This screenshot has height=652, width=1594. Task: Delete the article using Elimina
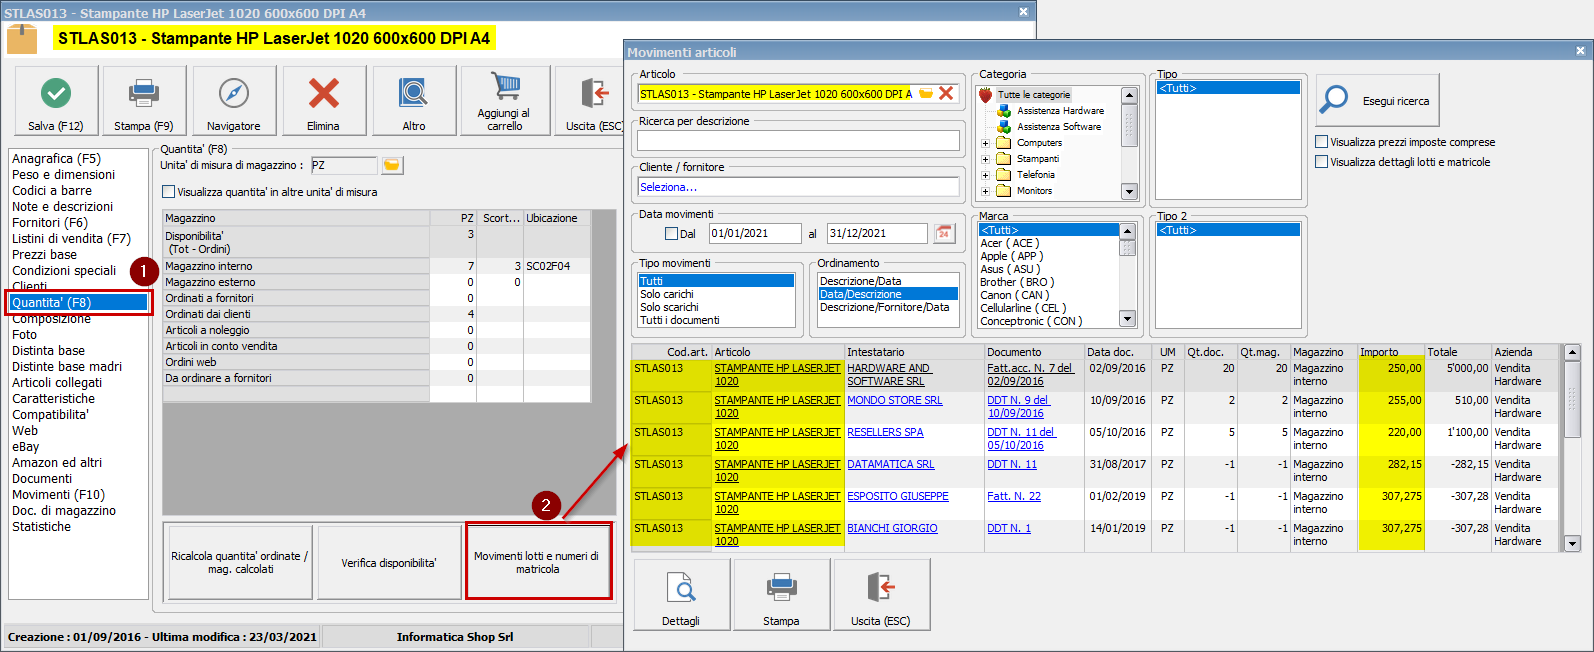(324, 101)
